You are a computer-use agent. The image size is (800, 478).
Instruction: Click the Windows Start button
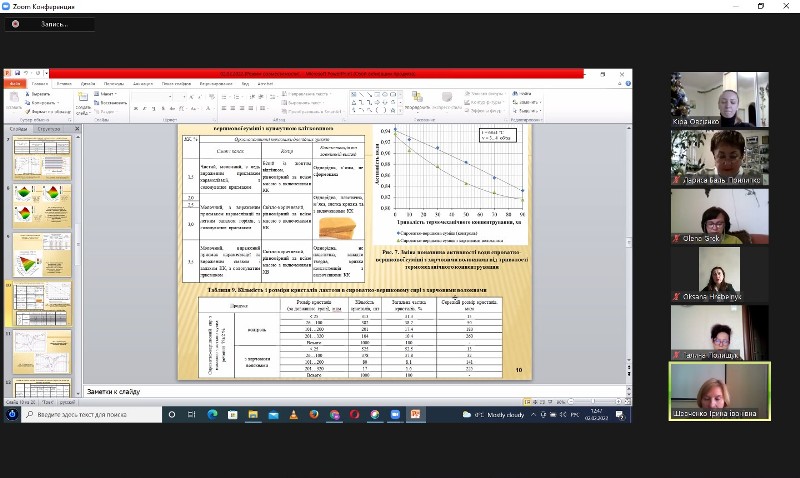pyautogui.click(x=11, y=415)
